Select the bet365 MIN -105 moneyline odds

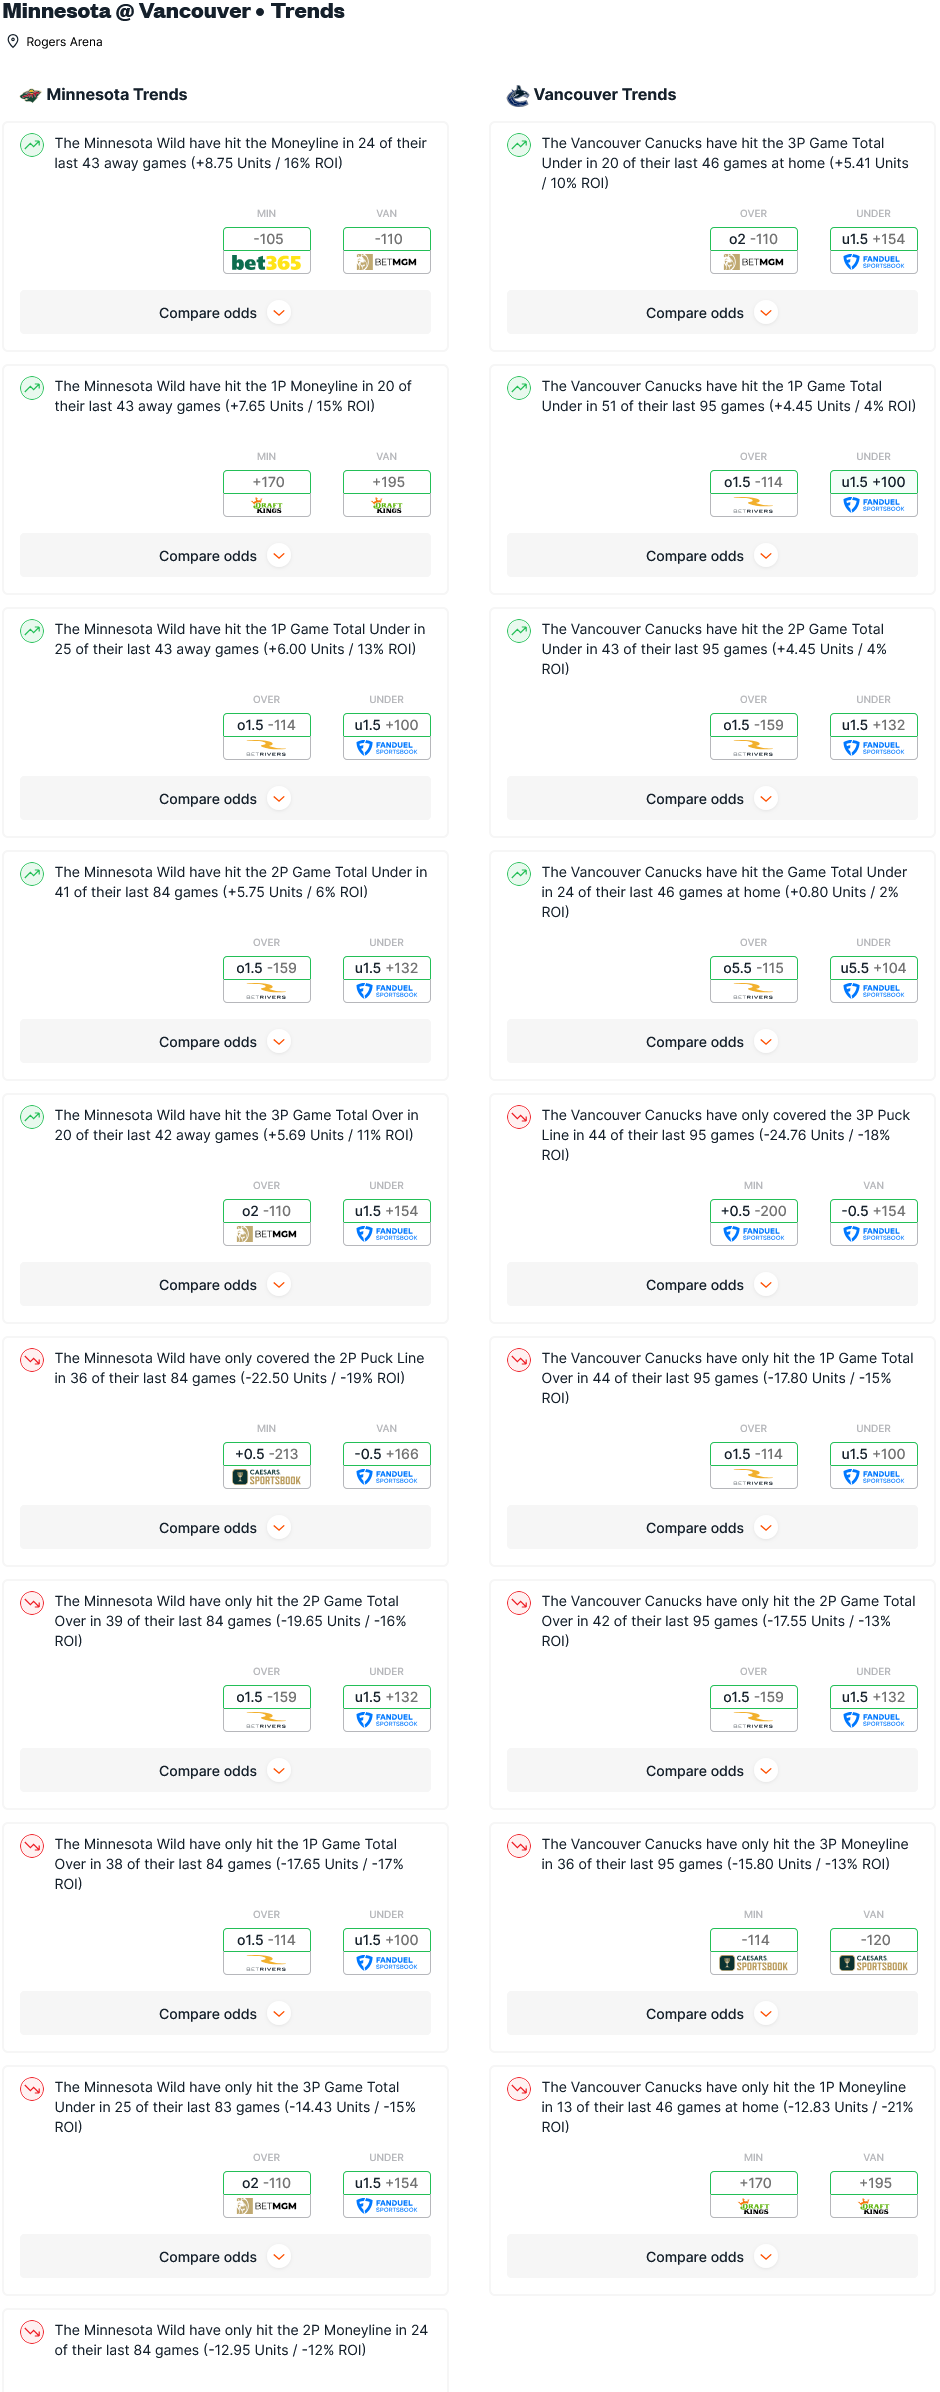point(267,250)
